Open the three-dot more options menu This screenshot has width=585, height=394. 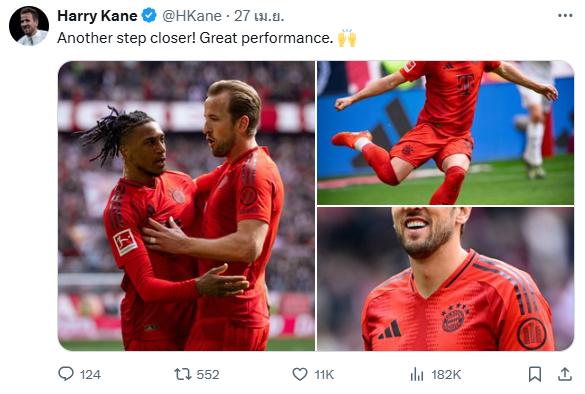point(565,16)
